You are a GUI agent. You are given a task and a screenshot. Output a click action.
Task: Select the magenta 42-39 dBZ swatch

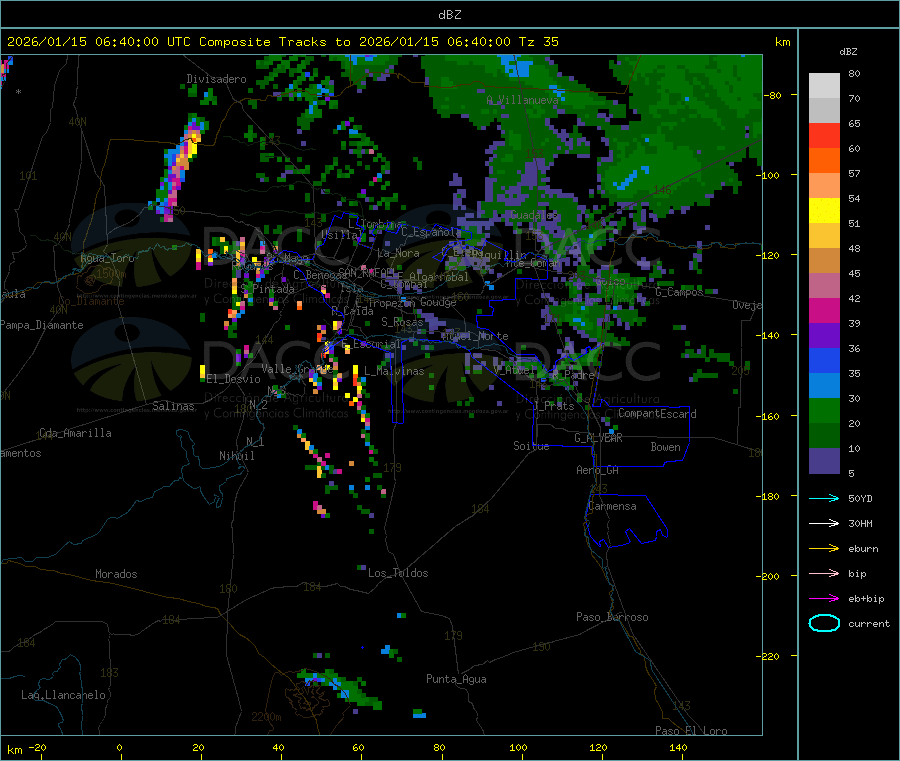pos(824,310)
